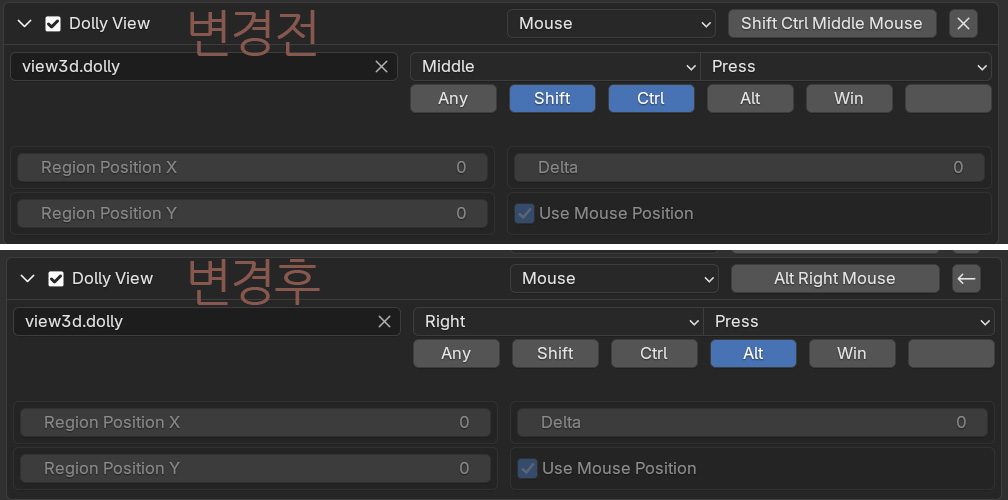Image resolution: width=1008 pixels, height=500 pixels.
Task: Click the Delta value field in 변경후 panel
Action: (x=752, y=423)
